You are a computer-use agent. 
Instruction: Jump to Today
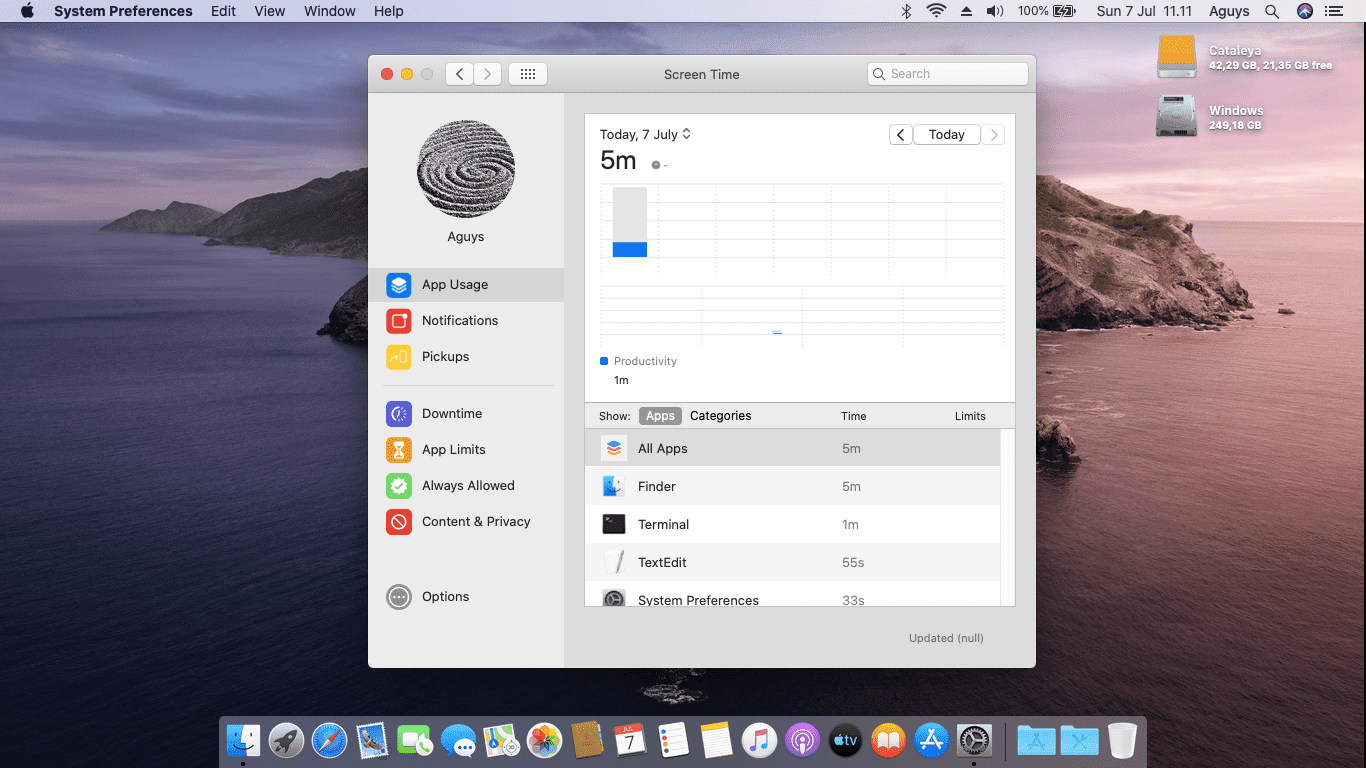[946, 135]
